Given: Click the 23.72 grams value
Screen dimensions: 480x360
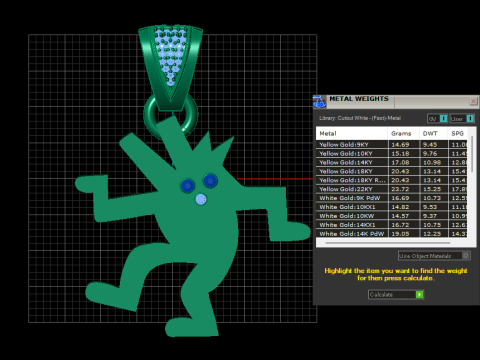Looking at the screenshot, I should tap(400, 189).
